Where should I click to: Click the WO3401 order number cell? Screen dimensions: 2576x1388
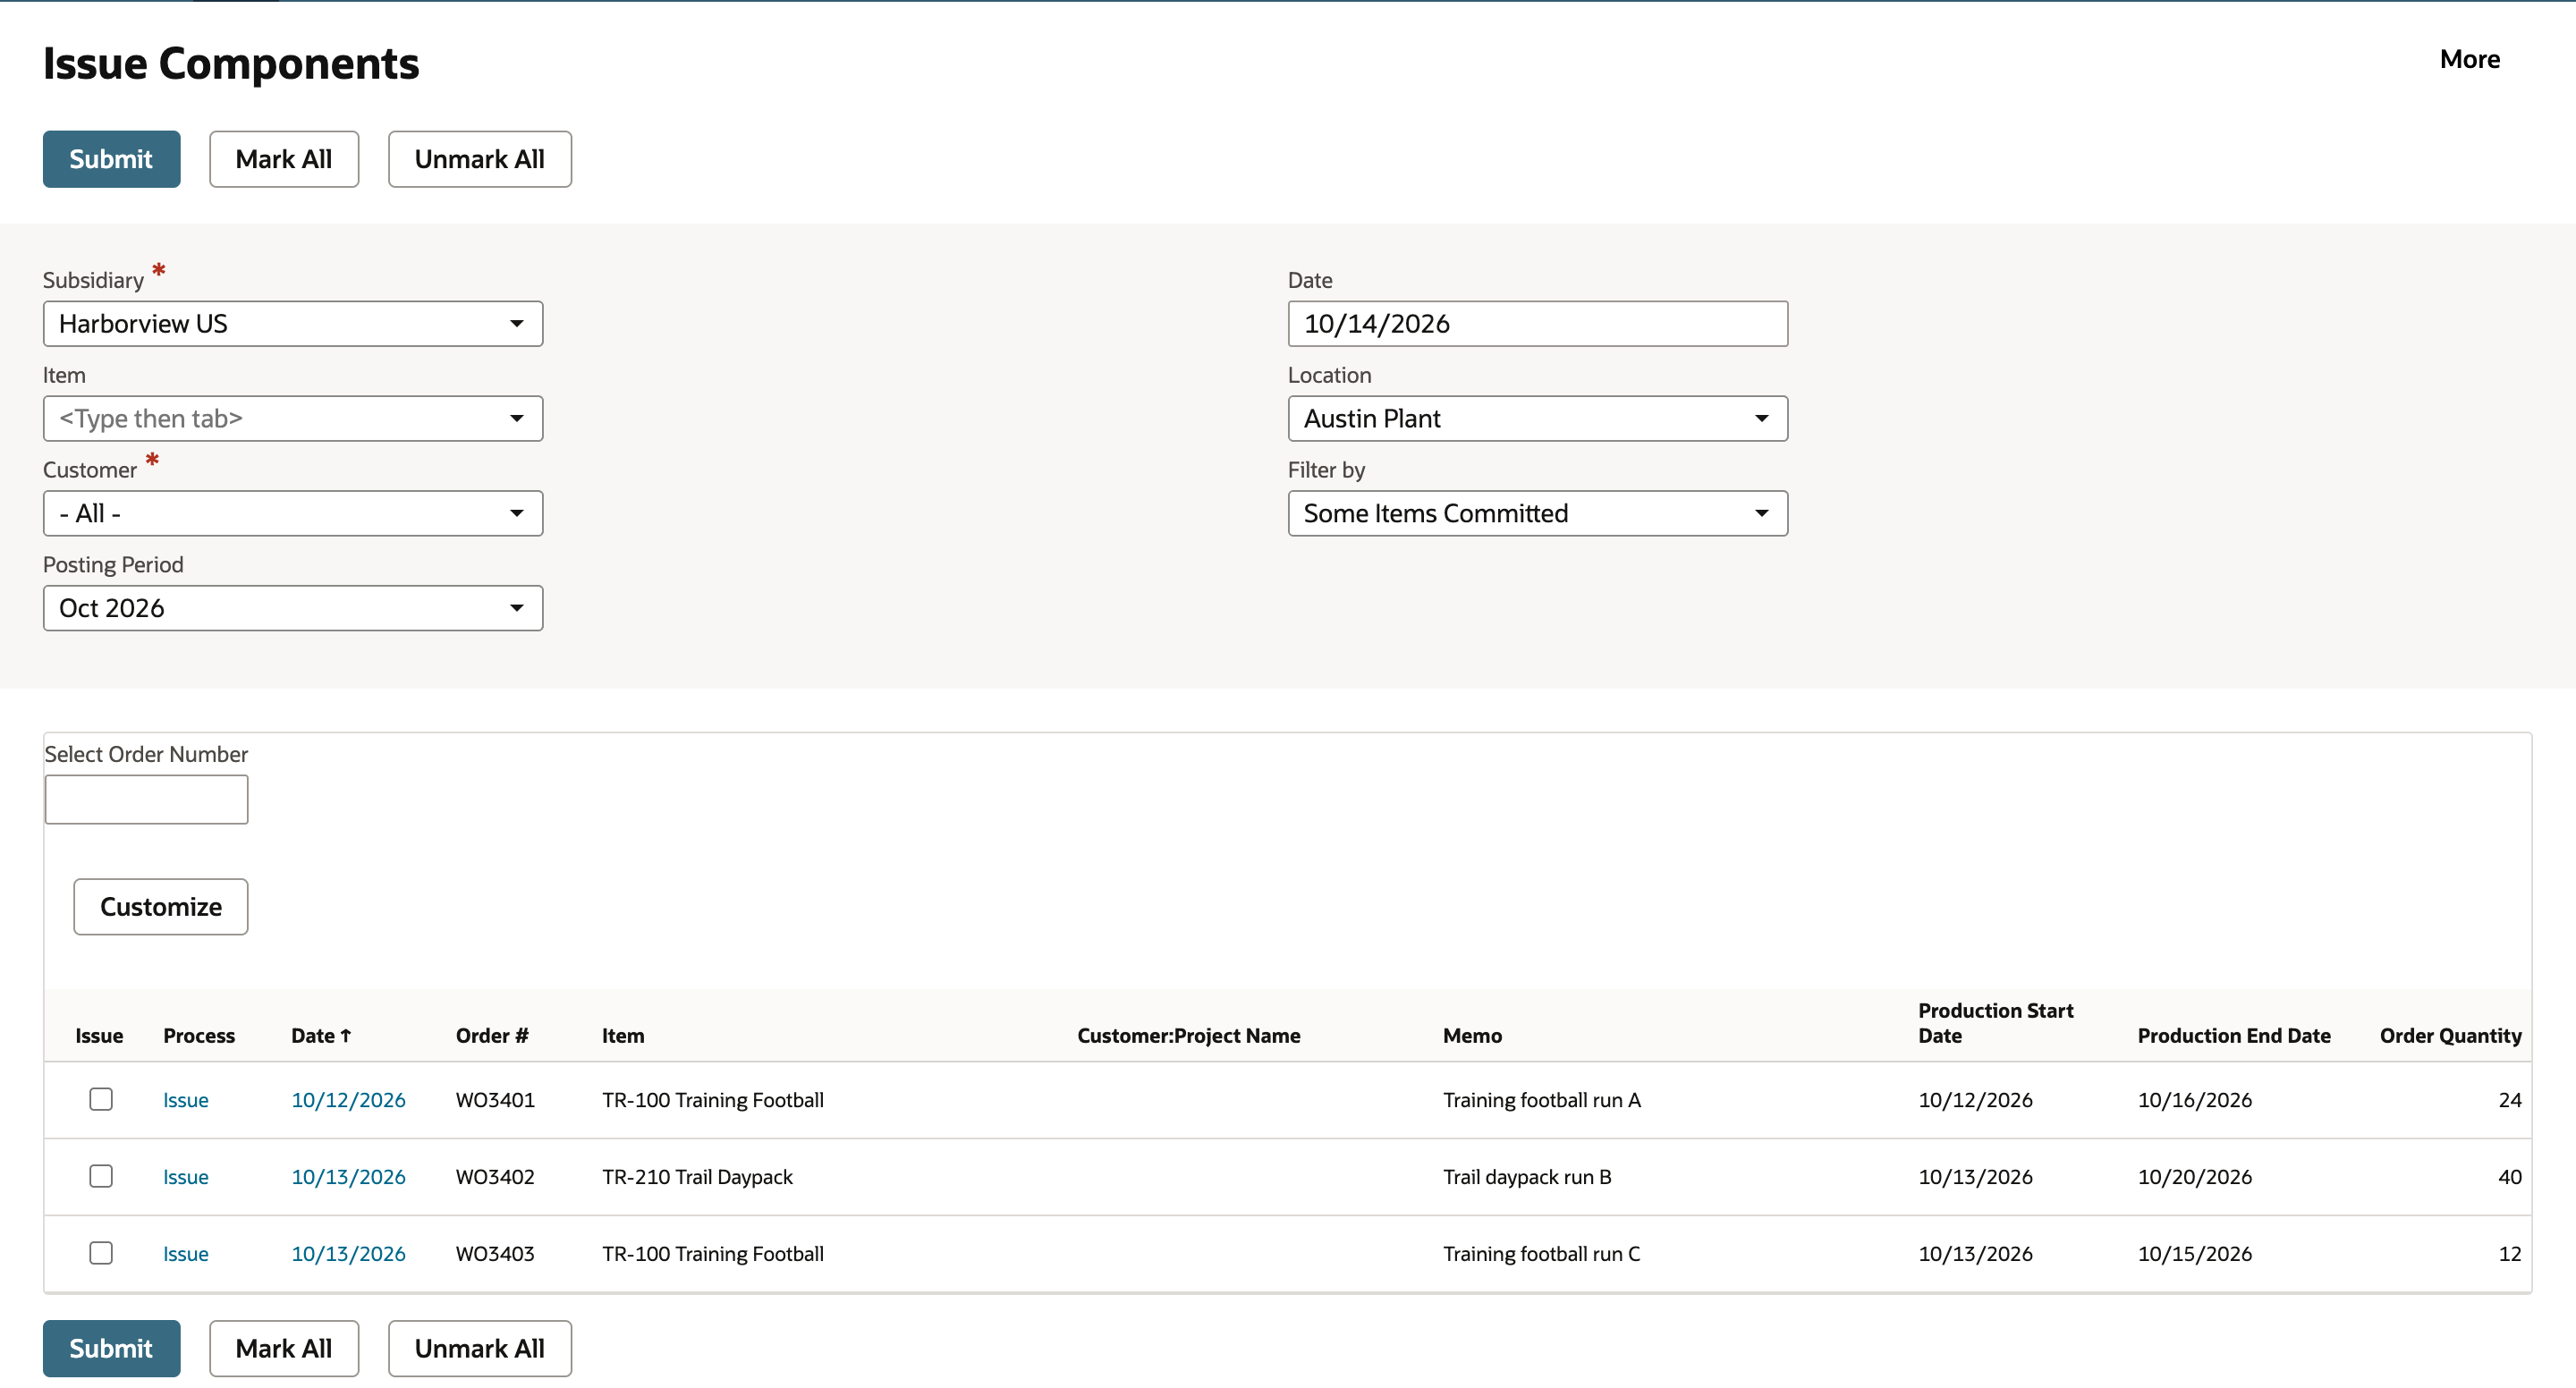point(495,1100)
